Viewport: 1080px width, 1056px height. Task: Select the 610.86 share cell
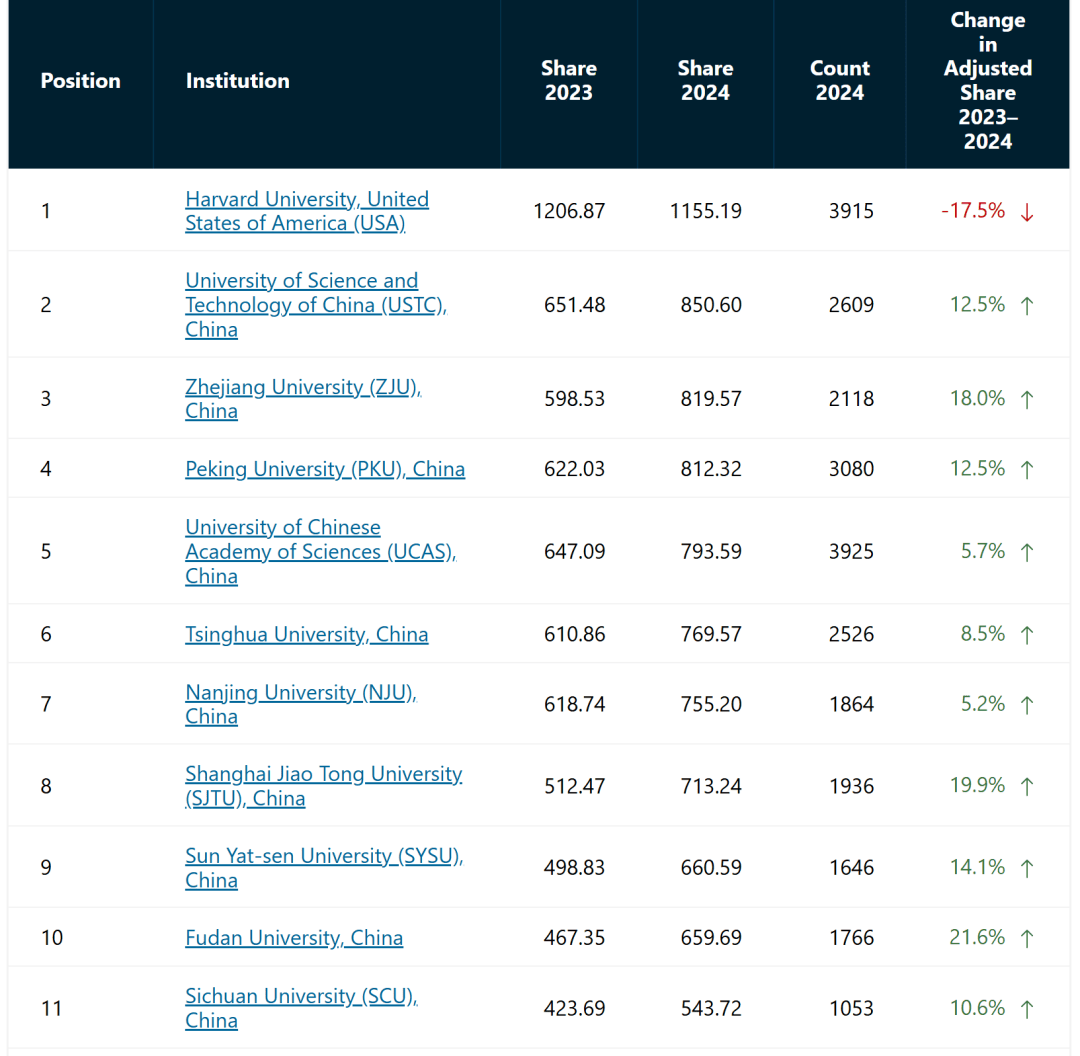(x=574, y=634)
